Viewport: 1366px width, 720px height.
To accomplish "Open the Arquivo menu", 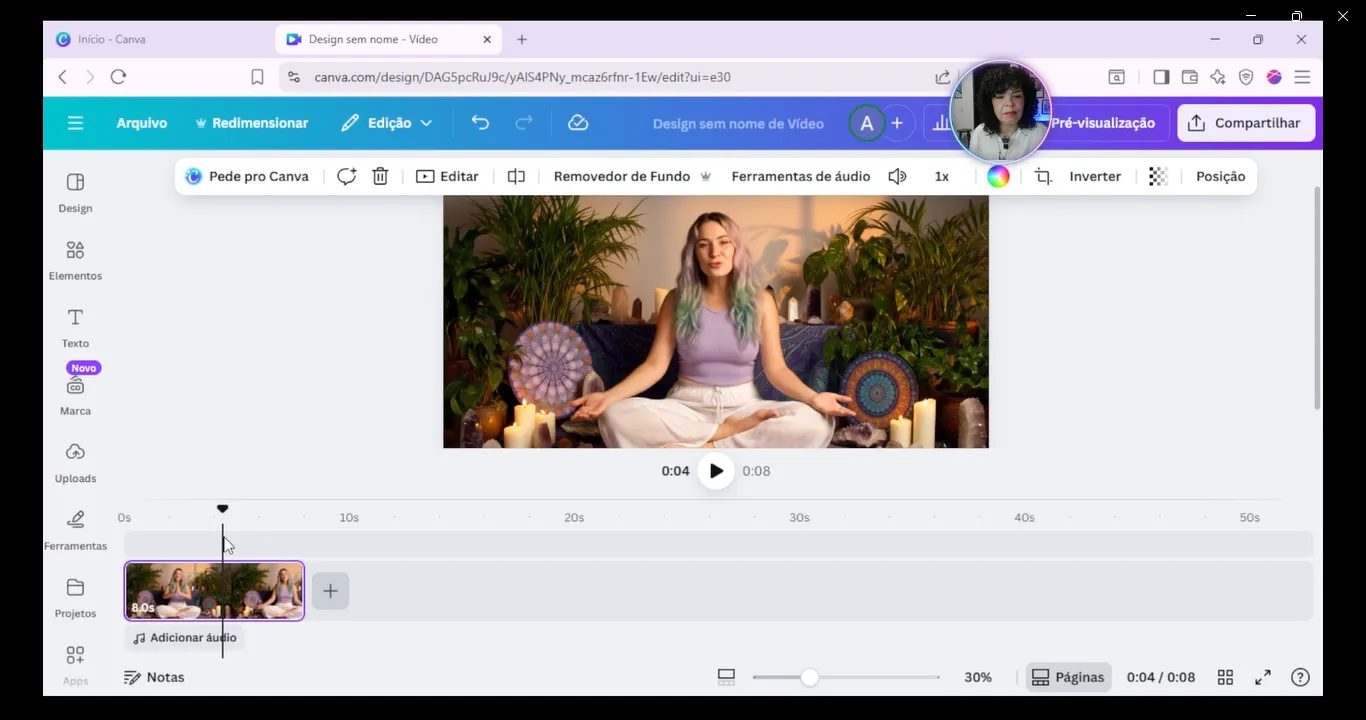I will 141,123.
